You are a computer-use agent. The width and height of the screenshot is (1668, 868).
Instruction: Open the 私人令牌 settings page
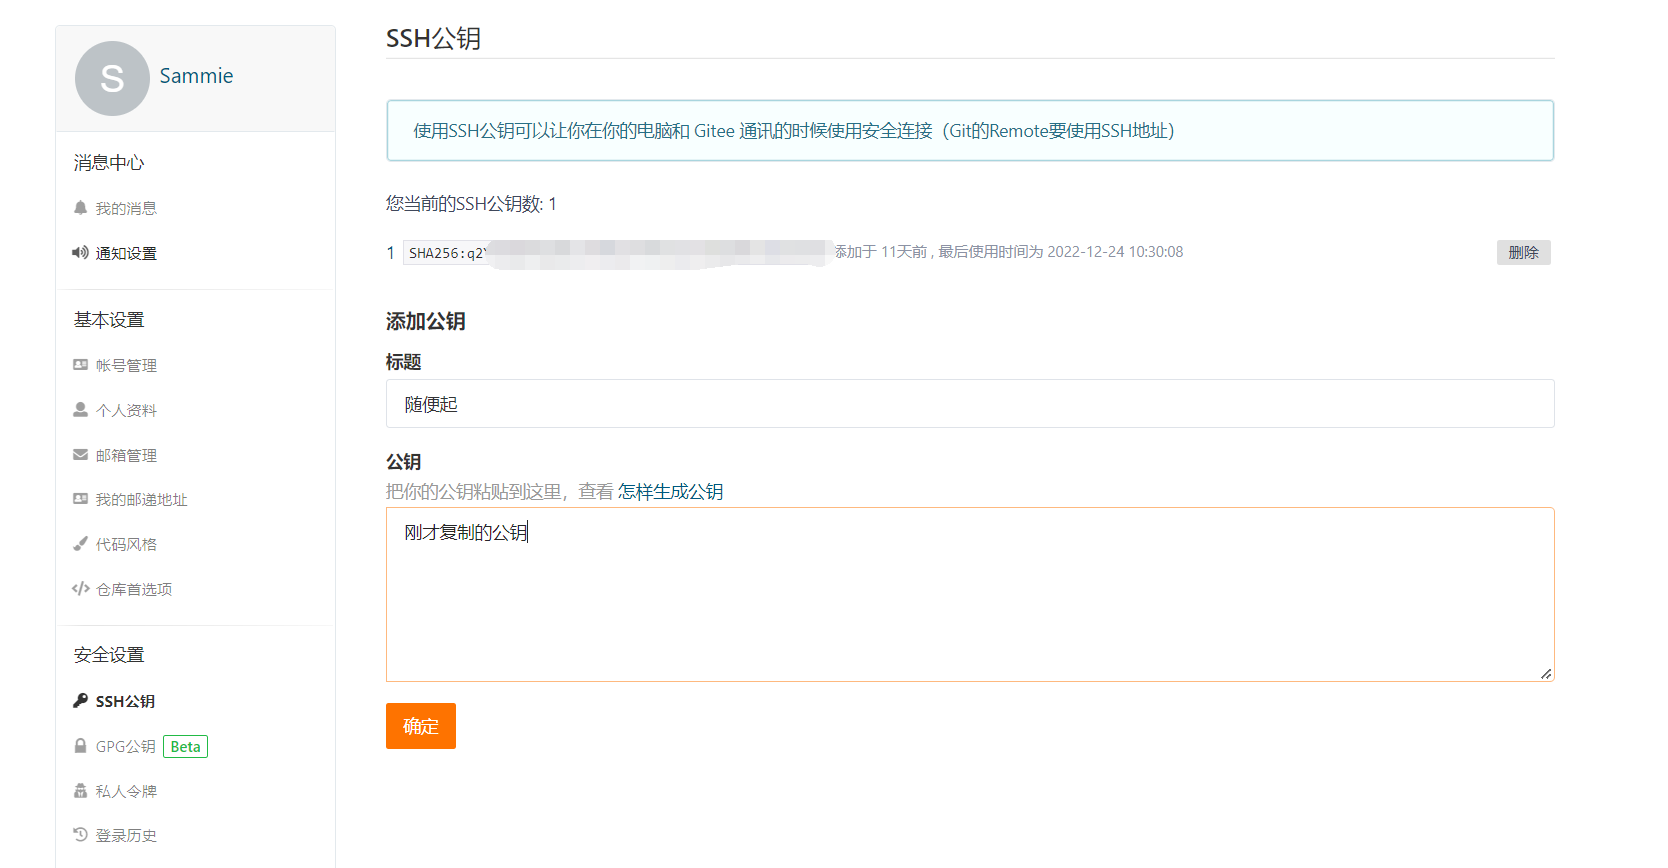click(x=126, y=791)
